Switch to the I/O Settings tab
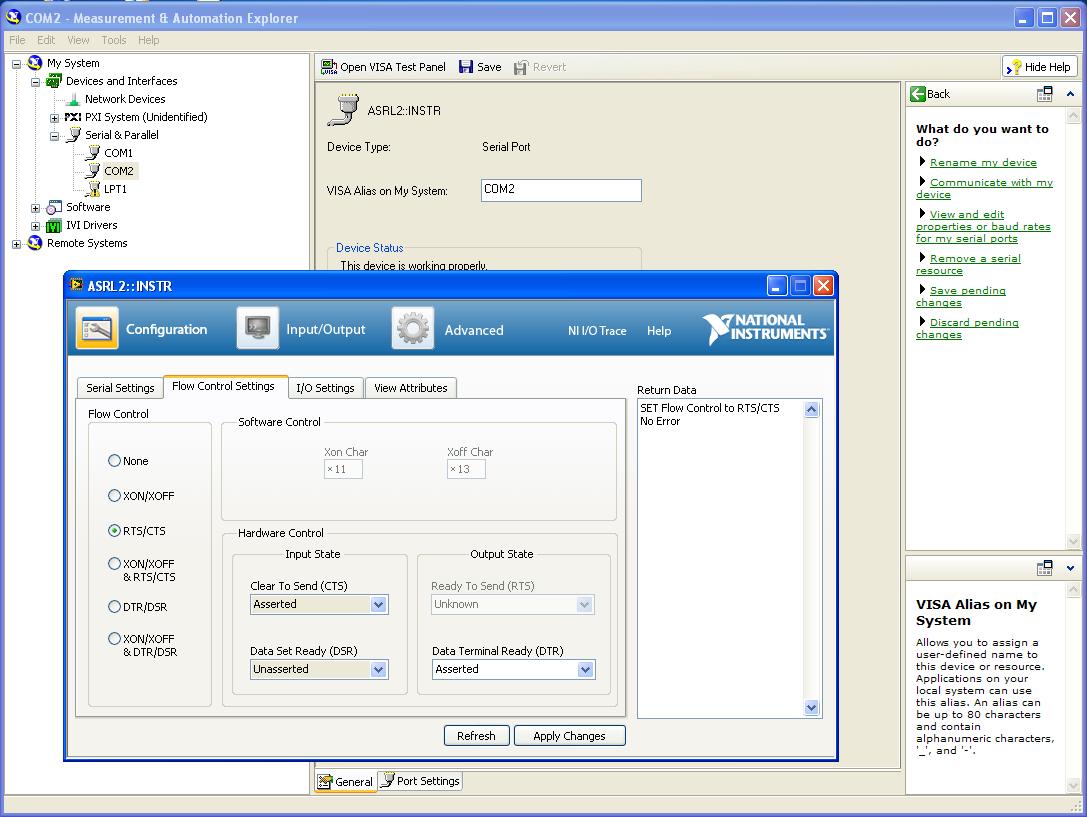Viewport: 1087px width, 817px height. (x=325, y=388)
